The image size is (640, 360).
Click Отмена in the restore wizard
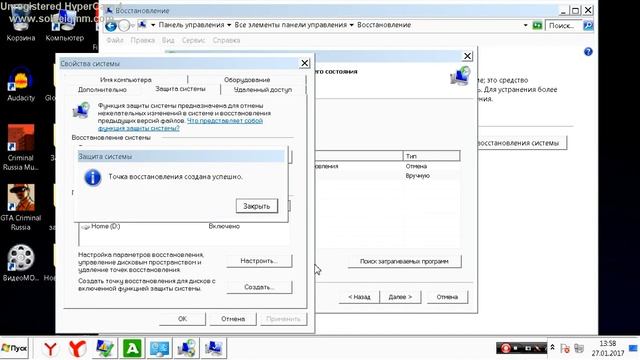[447, 297]
